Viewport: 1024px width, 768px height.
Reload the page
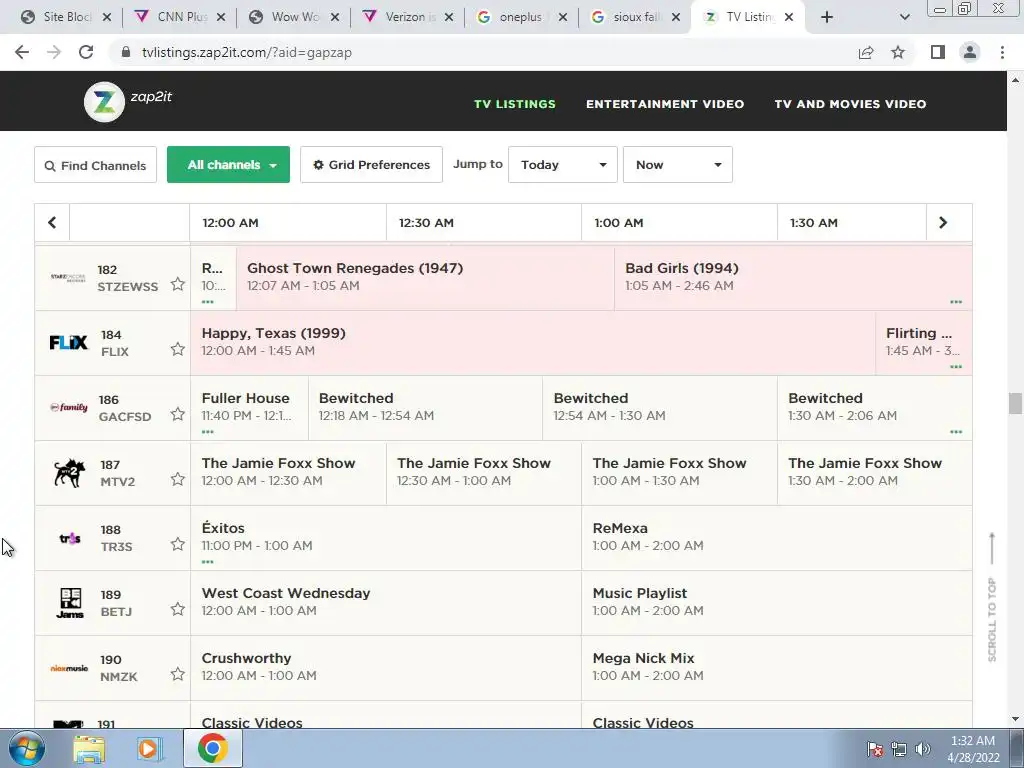86,52
